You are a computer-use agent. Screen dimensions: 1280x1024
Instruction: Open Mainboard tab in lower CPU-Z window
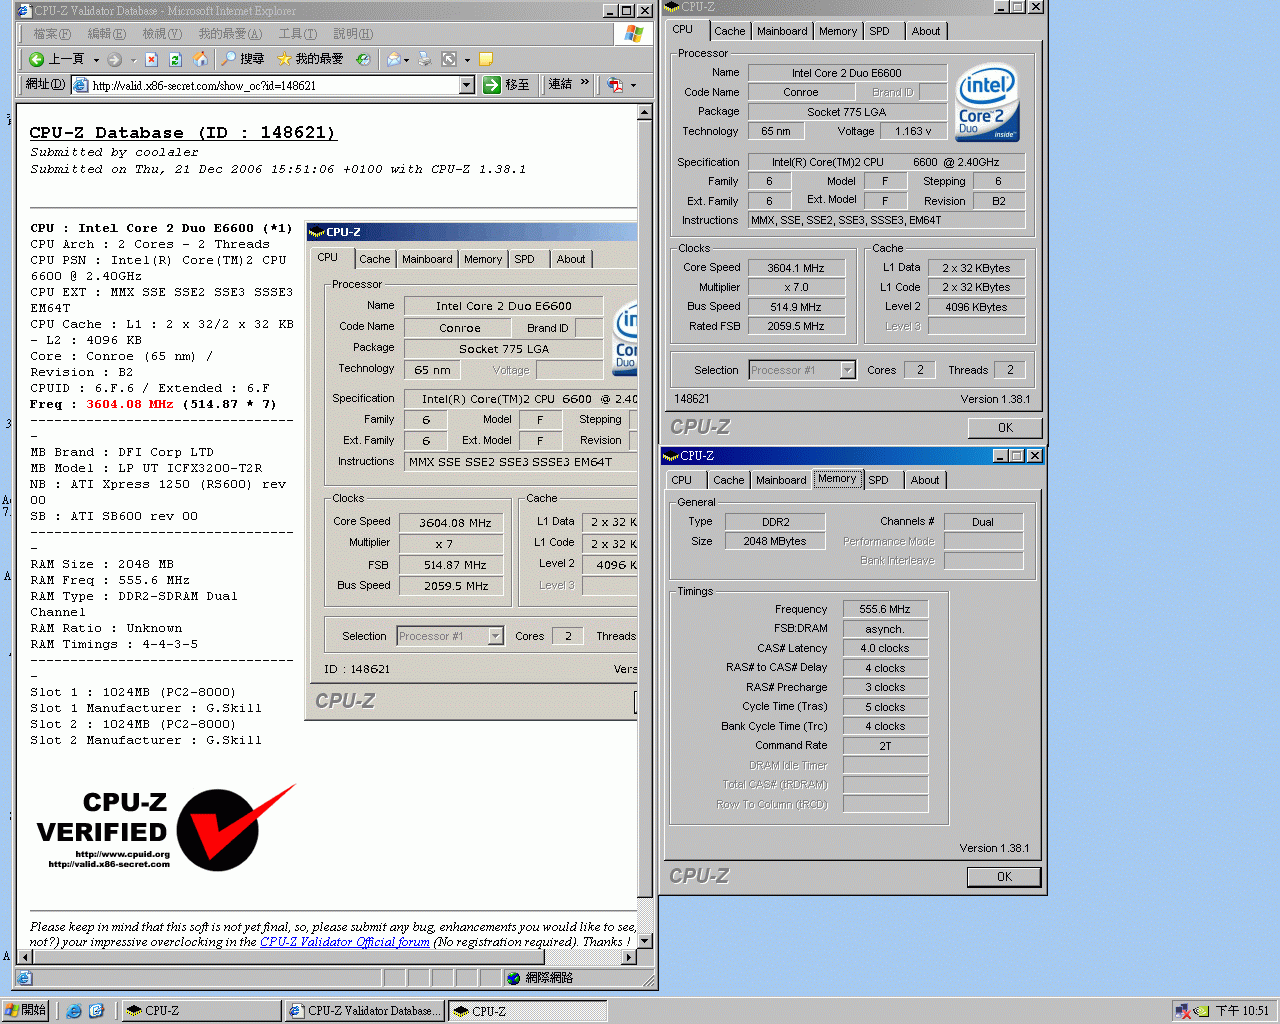(x=781, y=480)
